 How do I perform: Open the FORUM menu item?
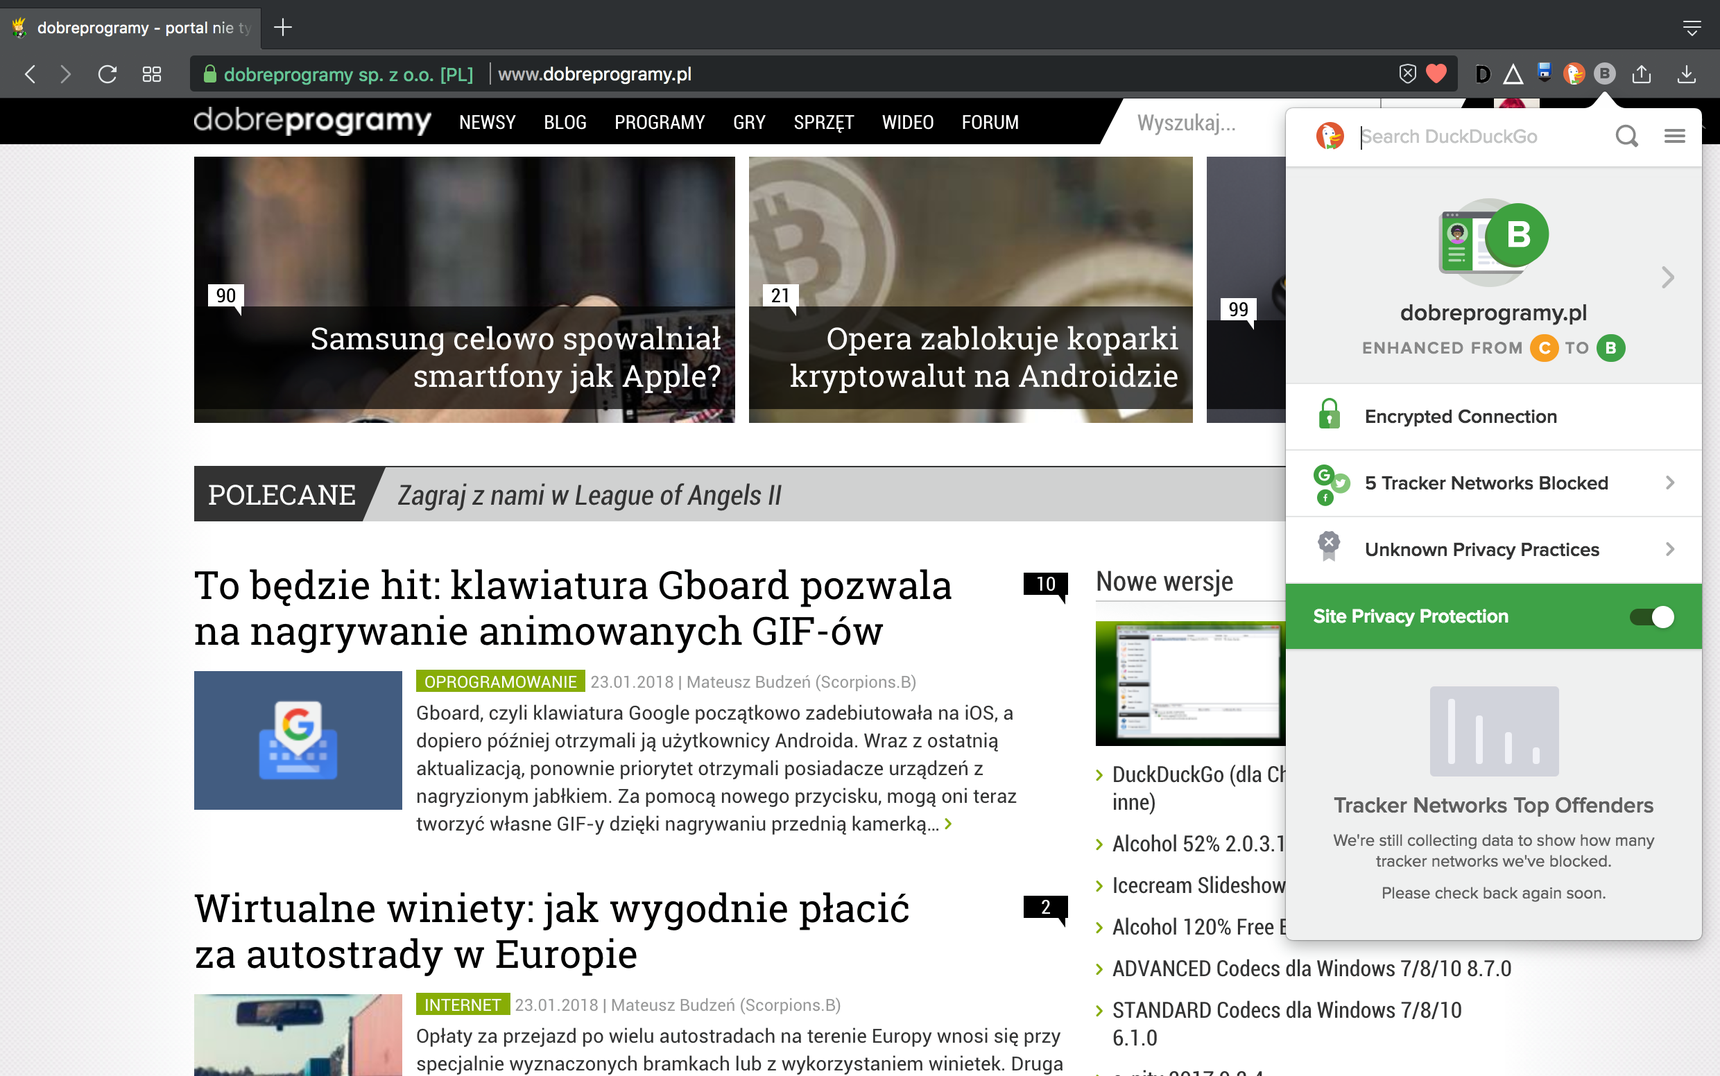[990, 122]
